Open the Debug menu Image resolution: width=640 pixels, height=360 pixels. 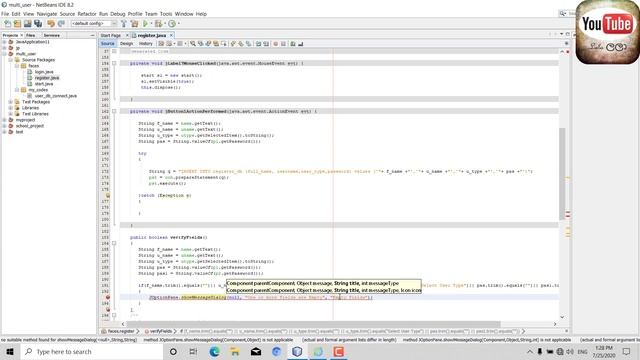118,14
